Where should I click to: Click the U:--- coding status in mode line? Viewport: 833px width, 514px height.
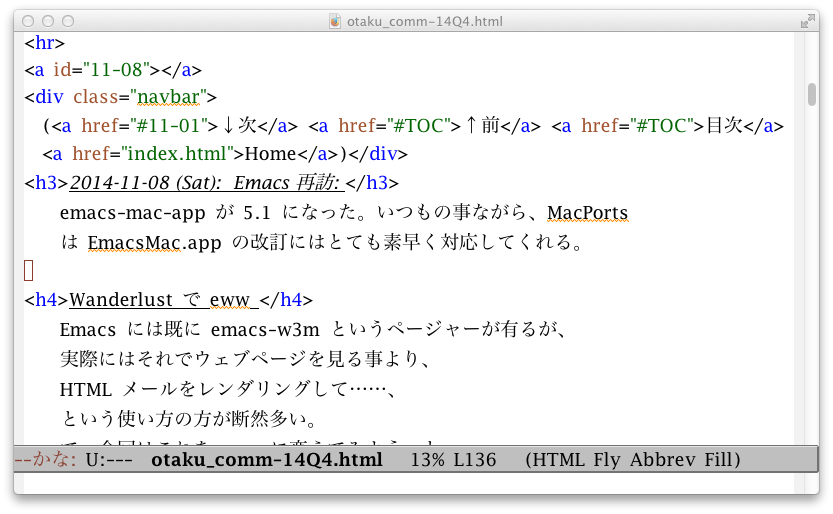point(109,459)
